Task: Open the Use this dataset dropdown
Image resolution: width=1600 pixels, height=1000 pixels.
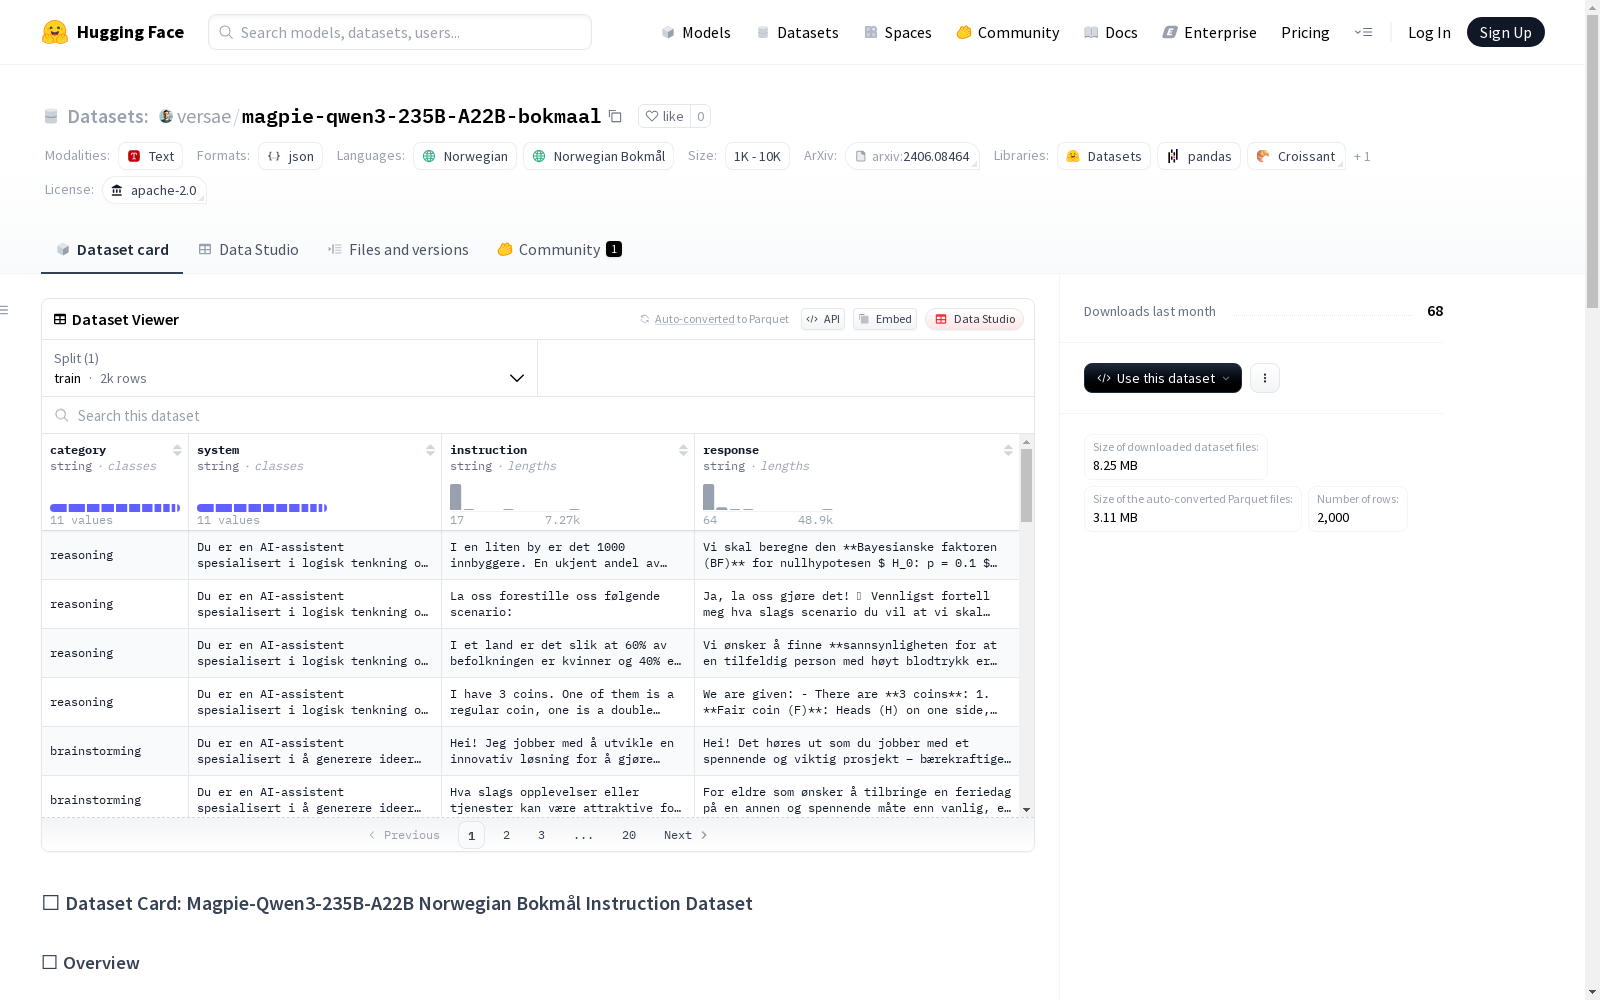Action: tap(1163, 378)
